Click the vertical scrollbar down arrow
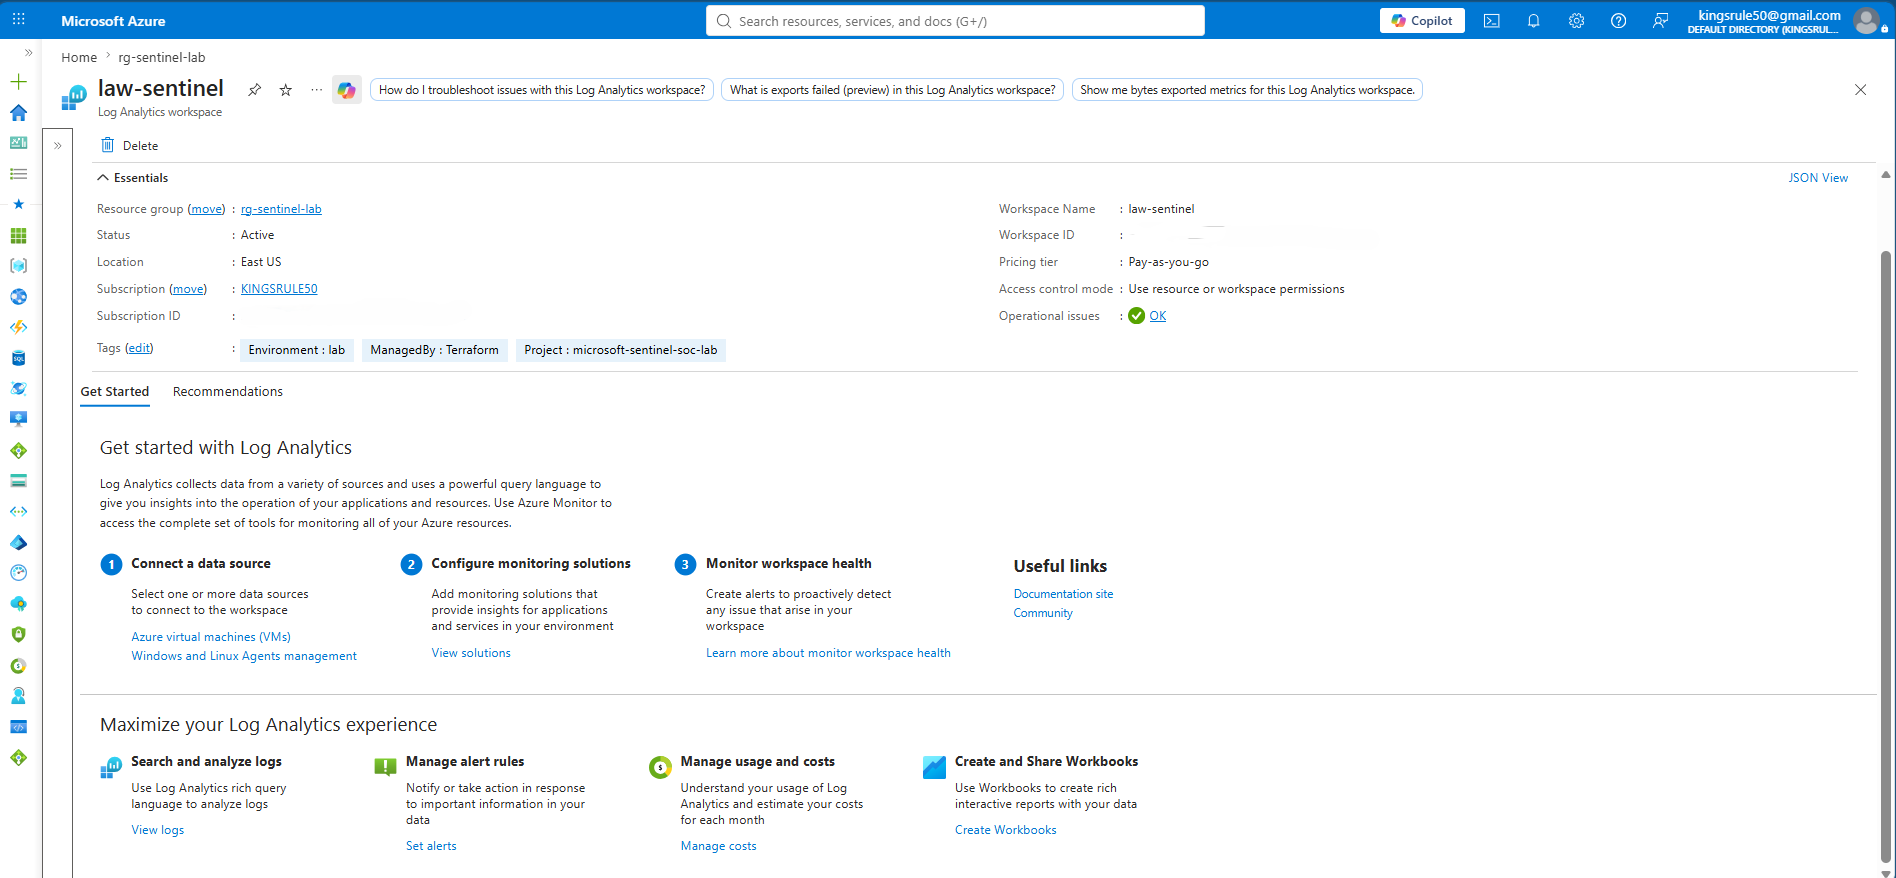 1886,872
